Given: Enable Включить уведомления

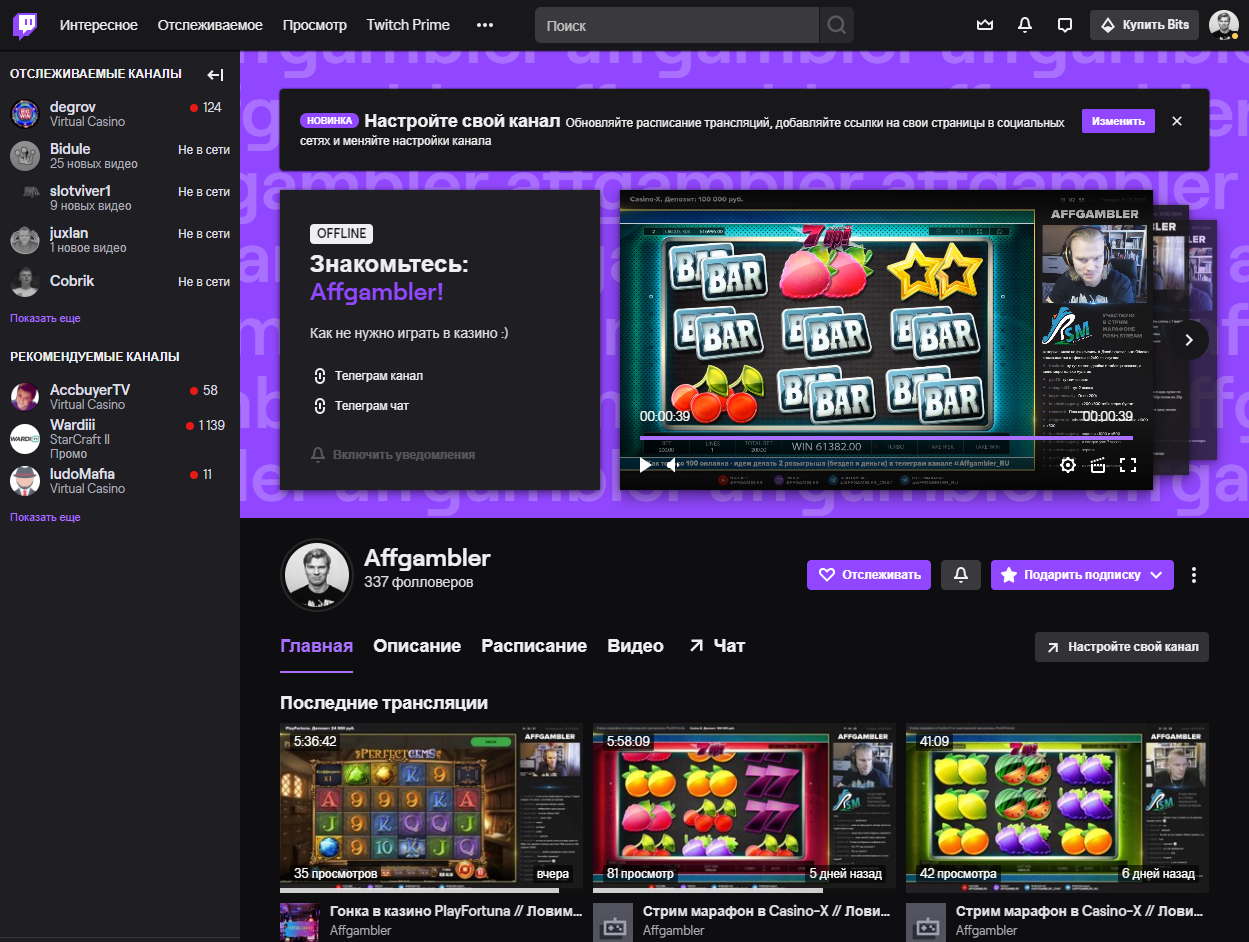Looking at the screenshot, I should [x=393, y=455].
